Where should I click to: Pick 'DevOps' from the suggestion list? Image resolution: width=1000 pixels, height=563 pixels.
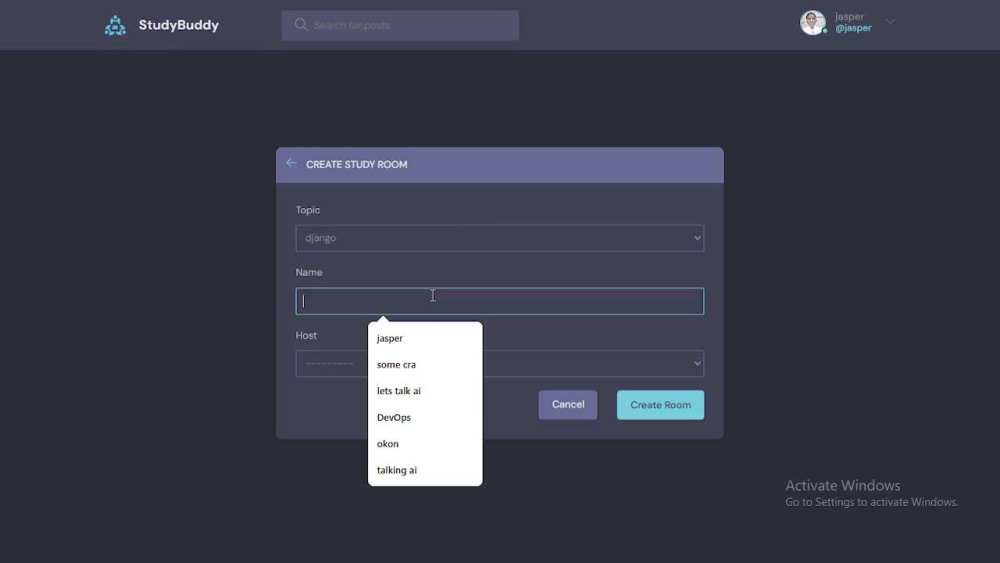coord(425,418)
